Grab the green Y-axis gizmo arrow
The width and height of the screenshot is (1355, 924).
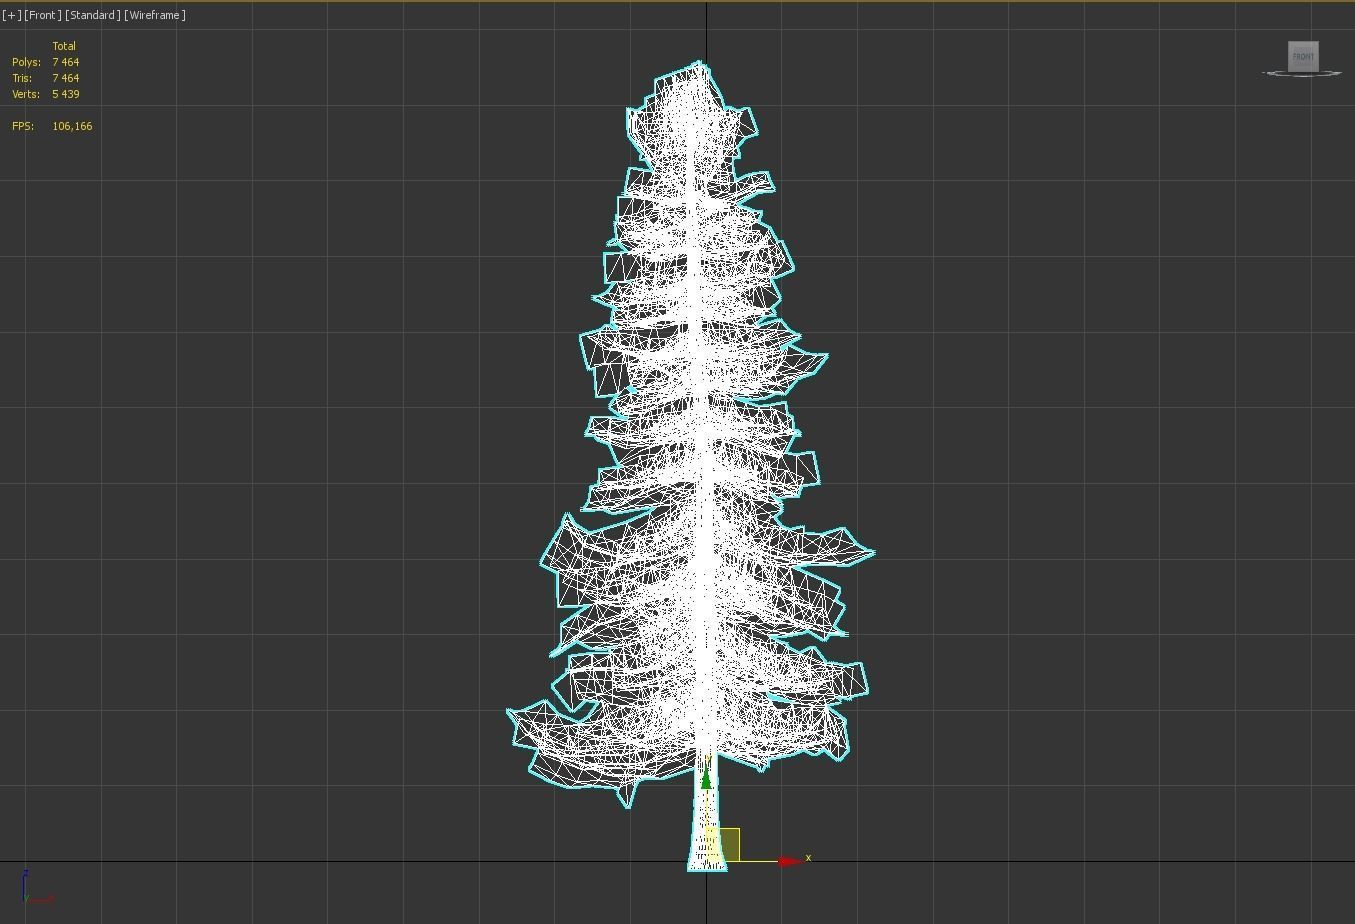pyautogui.click(x=706, y=776)
